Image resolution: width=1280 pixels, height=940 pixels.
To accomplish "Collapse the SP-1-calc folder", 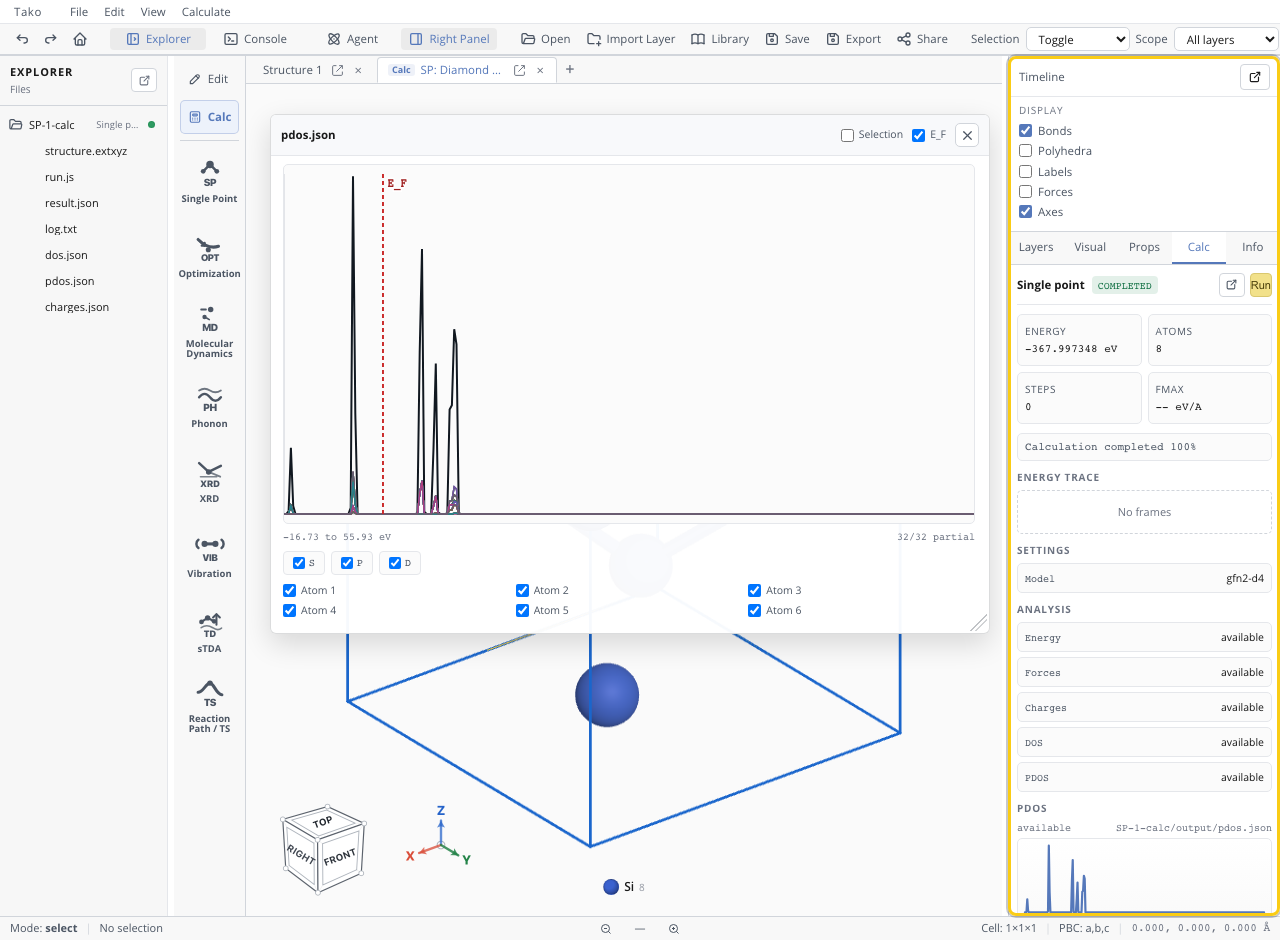I will 16,125.
